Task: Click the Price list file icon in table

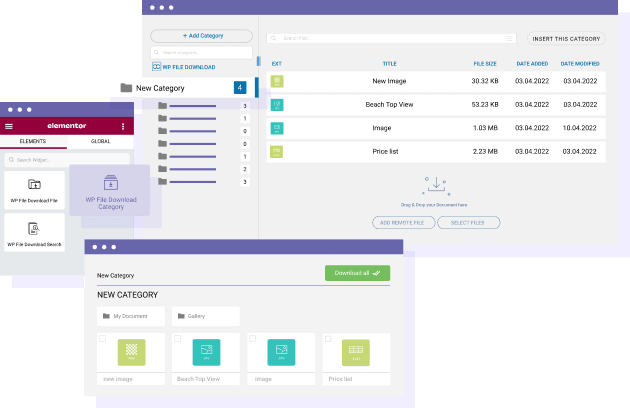Action: pyautogui.click(x=277, y=151)
